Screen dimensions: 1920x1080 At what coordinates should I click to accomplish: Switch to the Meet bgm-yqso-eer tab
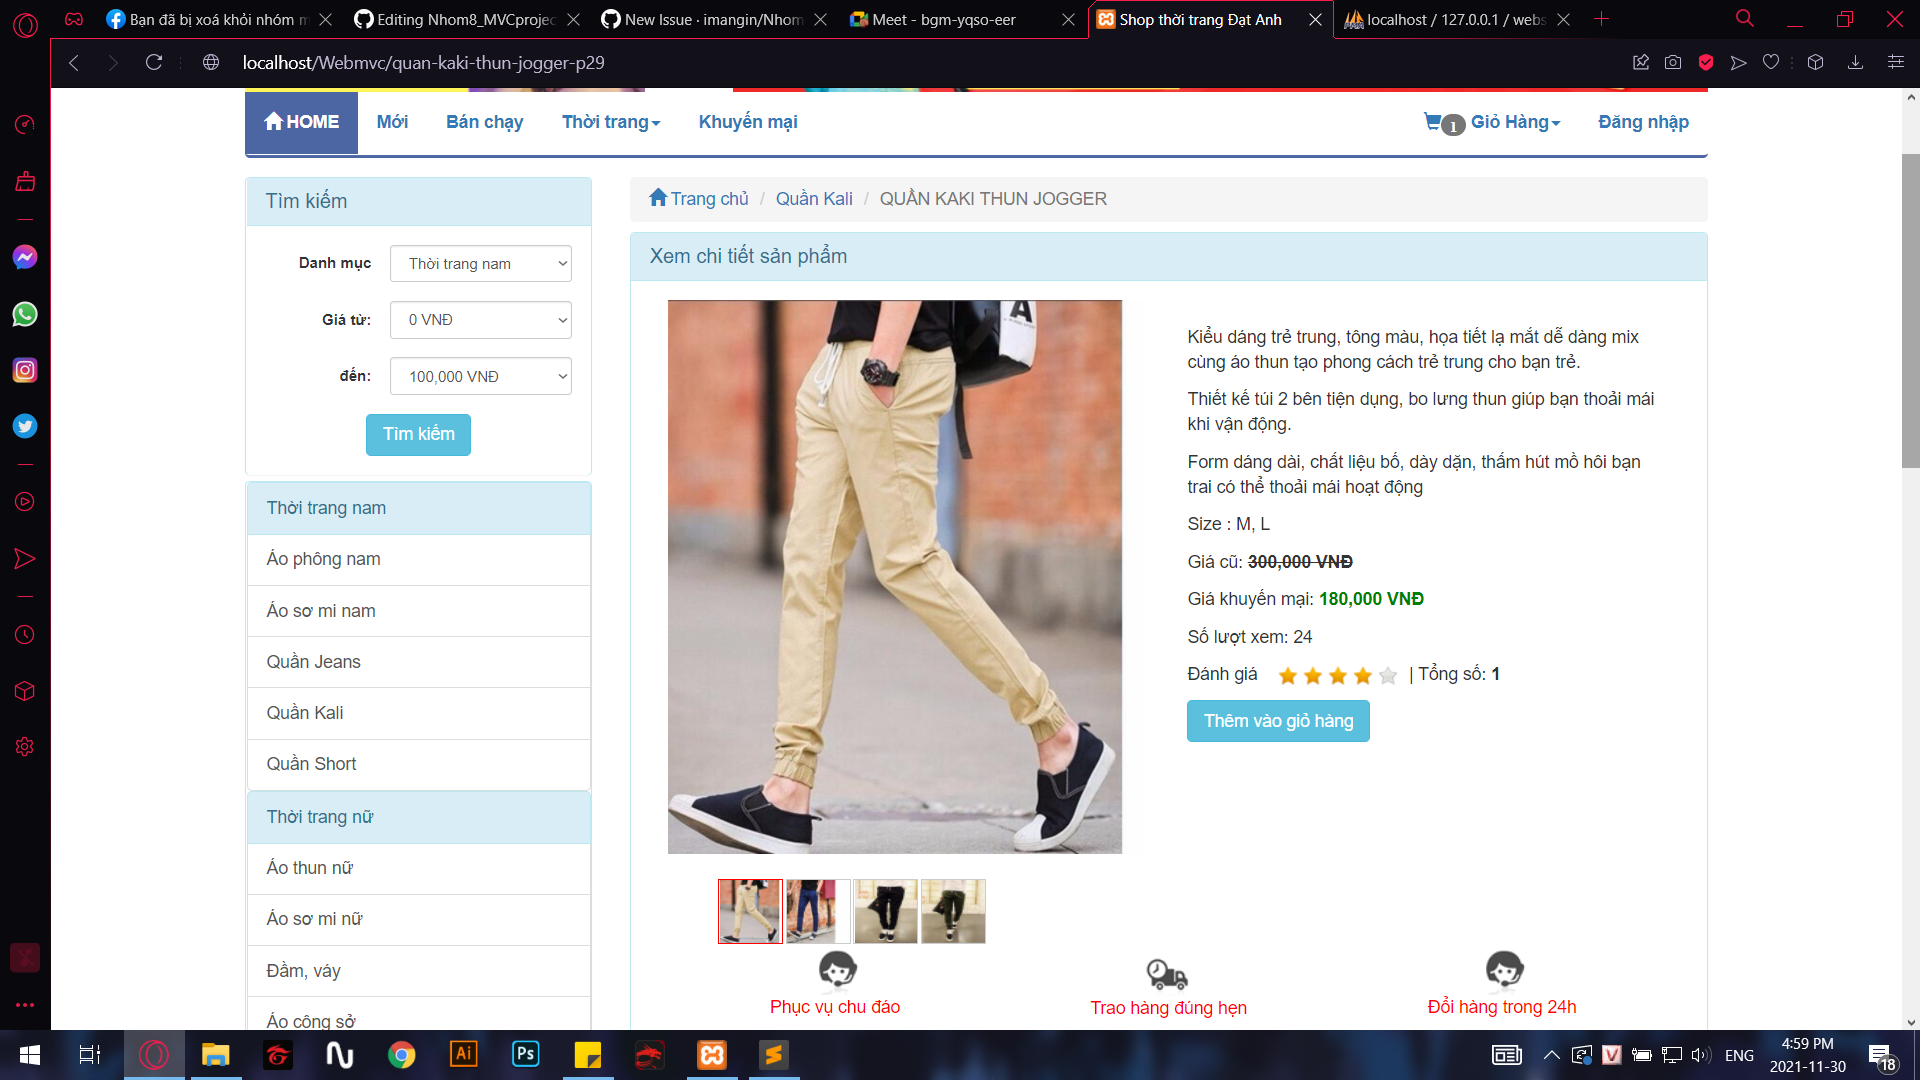pos(943,19)
